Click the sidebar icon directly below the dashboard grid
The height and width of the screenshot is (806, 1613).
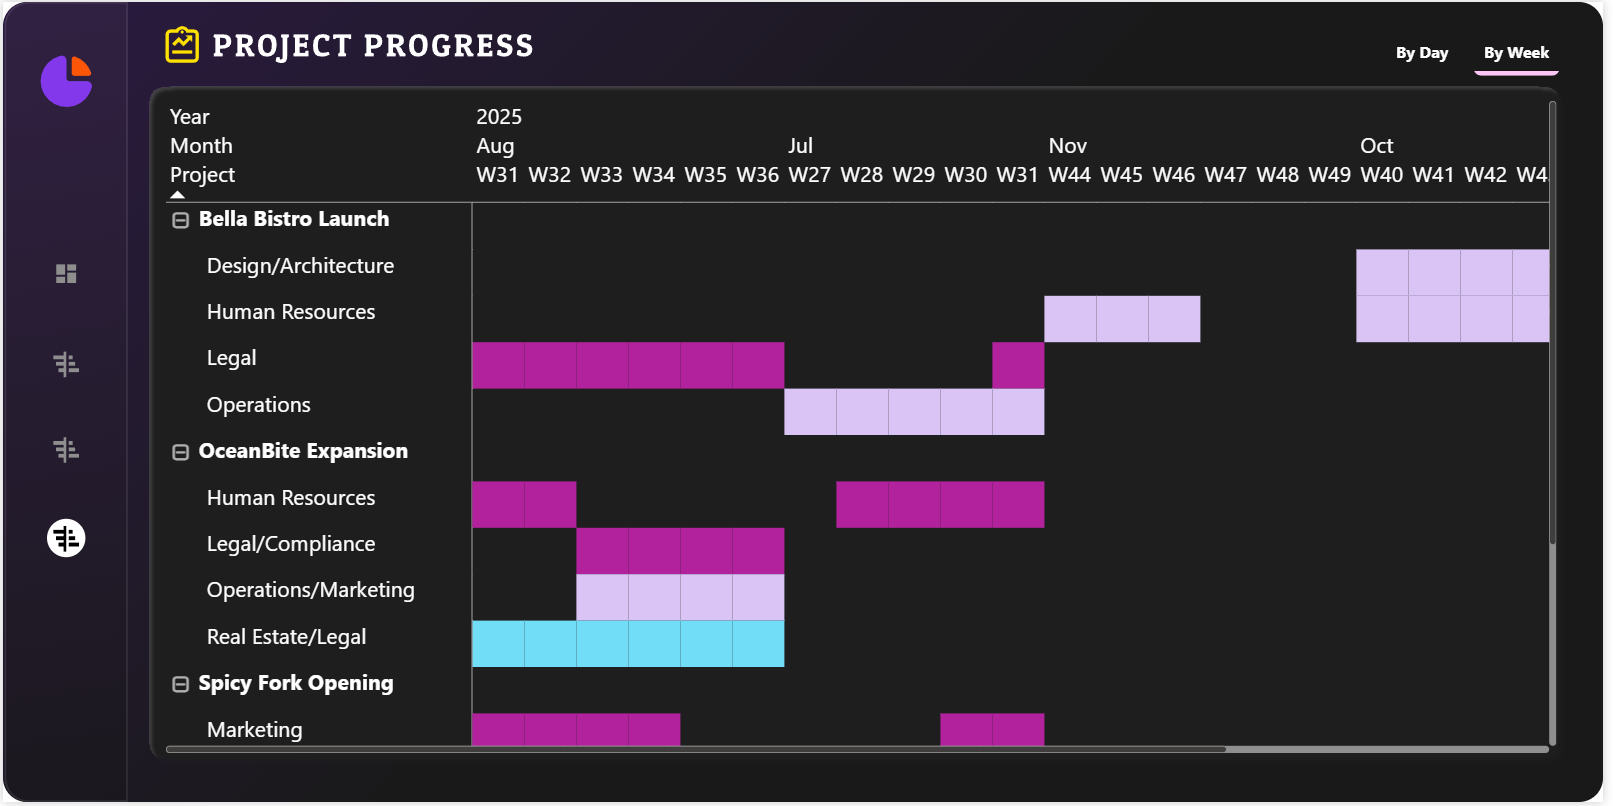pos(66,364)
